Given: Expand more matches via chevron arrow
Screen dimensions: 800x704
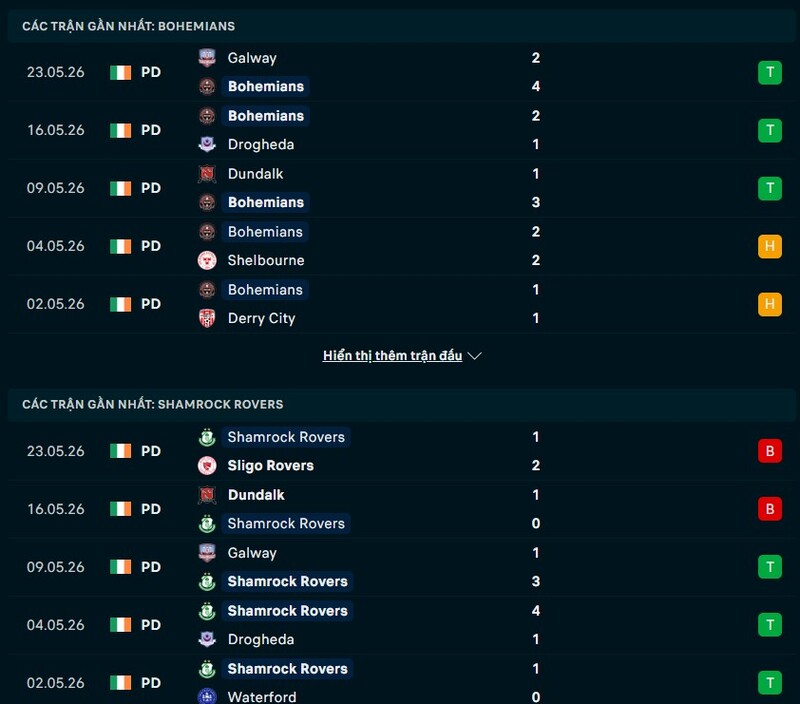Looking at the screenshot, I should 474,356.
